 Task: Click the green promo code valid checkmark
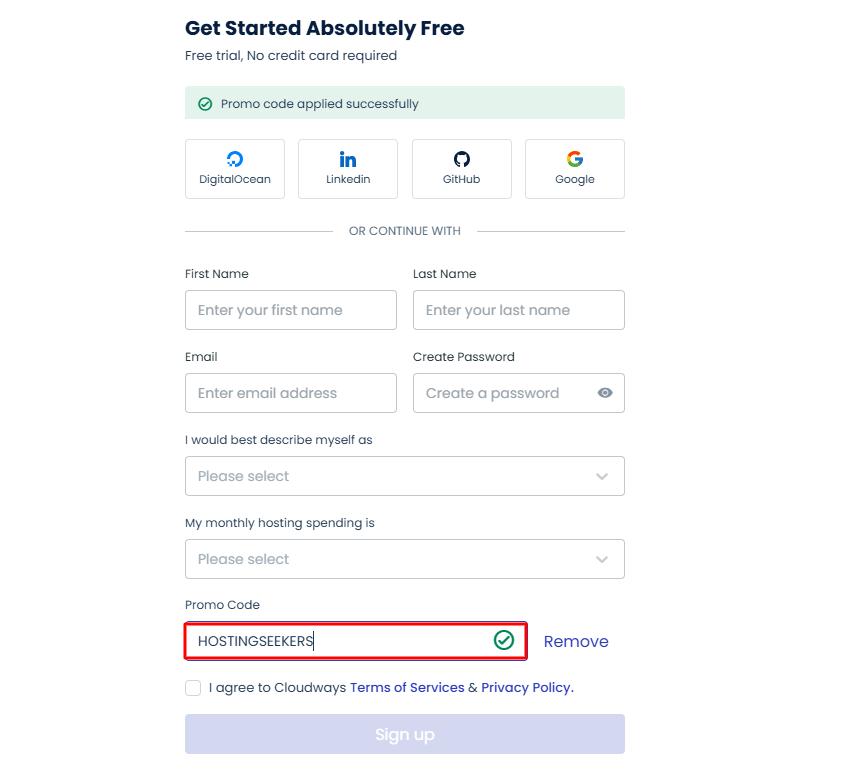coord(504,640)
